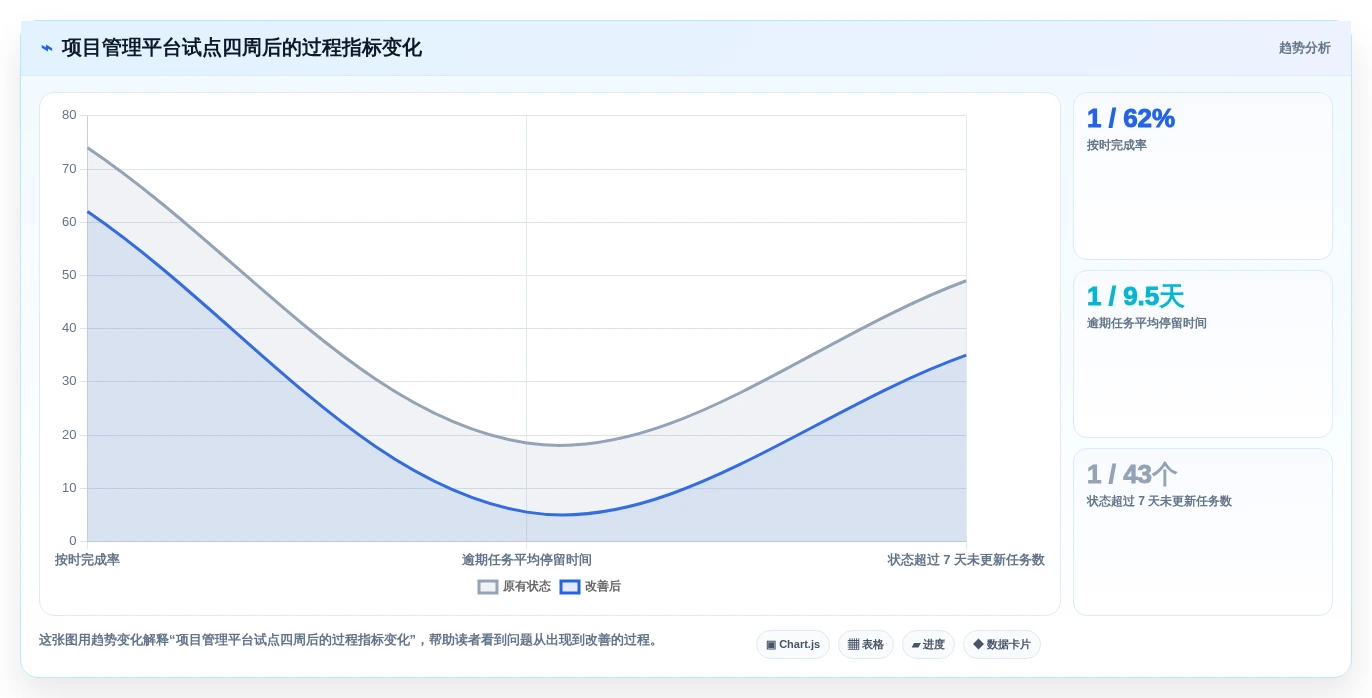The image size is (1372, 698).
Task: Click the lightning icon beside the title
Action: tap(47, 48)
